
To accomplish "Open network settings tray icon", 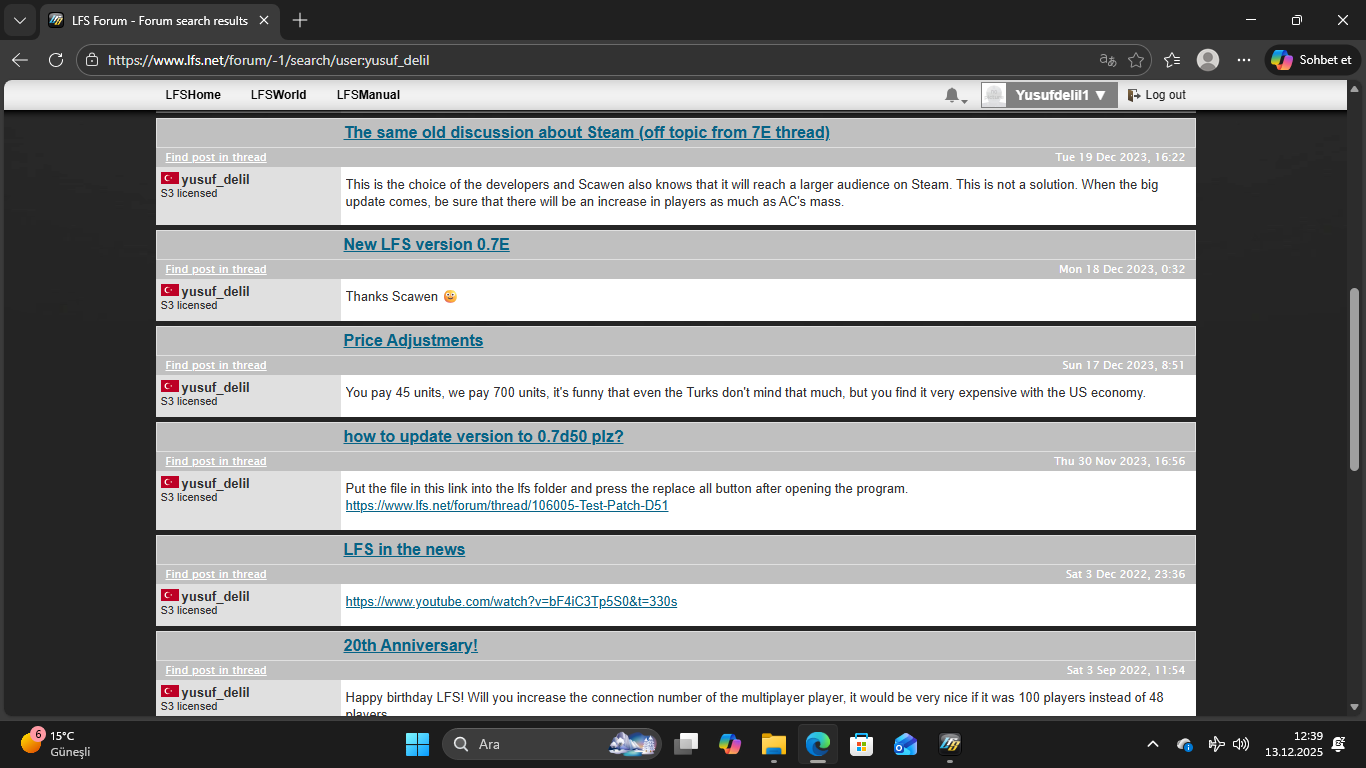I will (x=1216, y=744).
